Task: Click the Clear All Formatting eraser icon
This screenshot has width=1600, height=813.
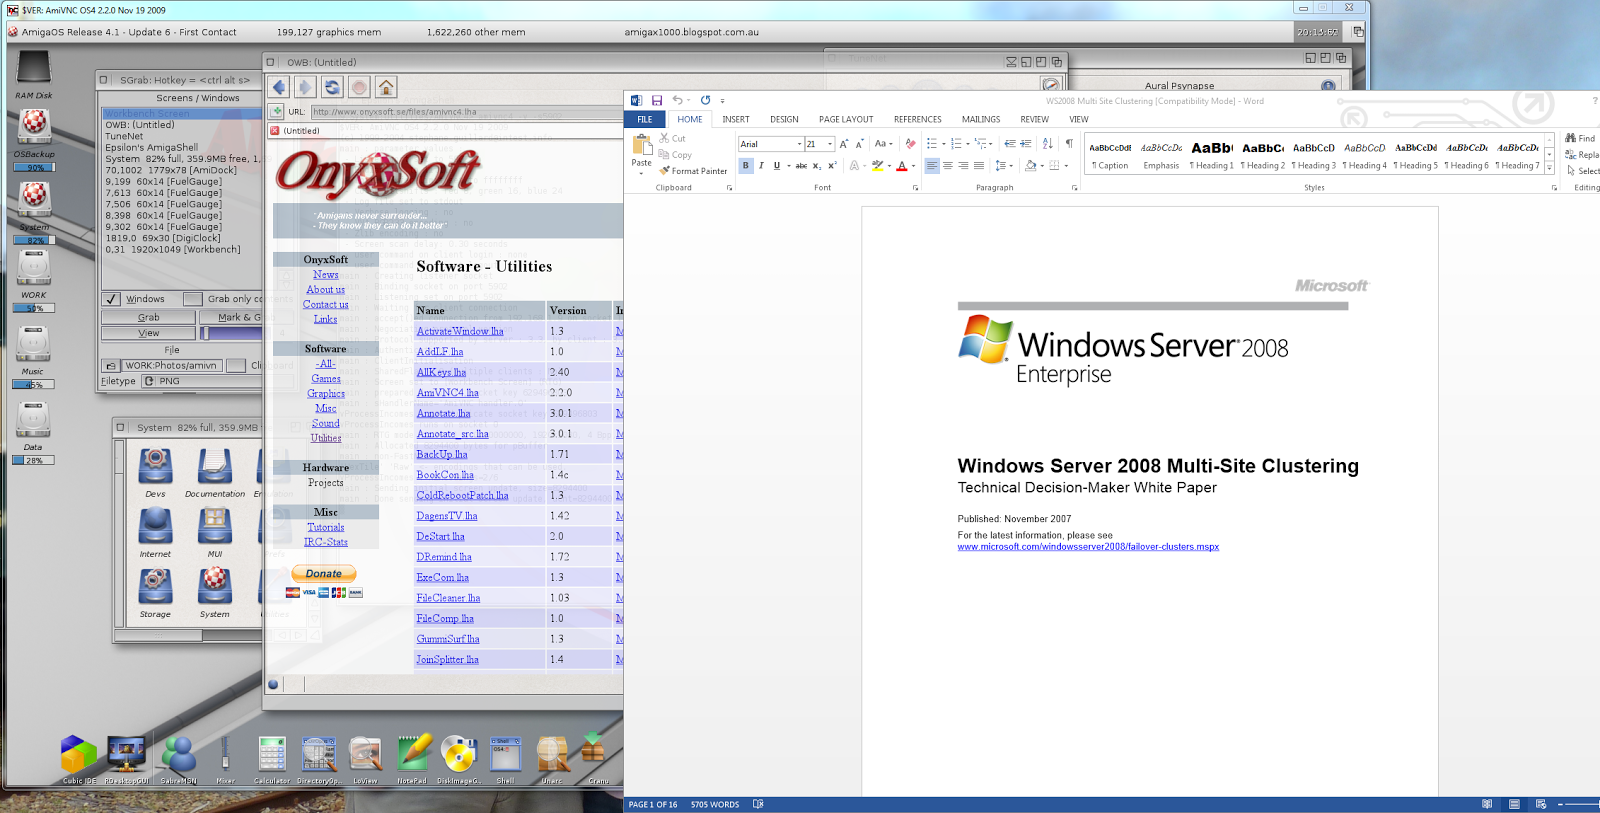Action: pyautogui.click(x=910, y=144)
